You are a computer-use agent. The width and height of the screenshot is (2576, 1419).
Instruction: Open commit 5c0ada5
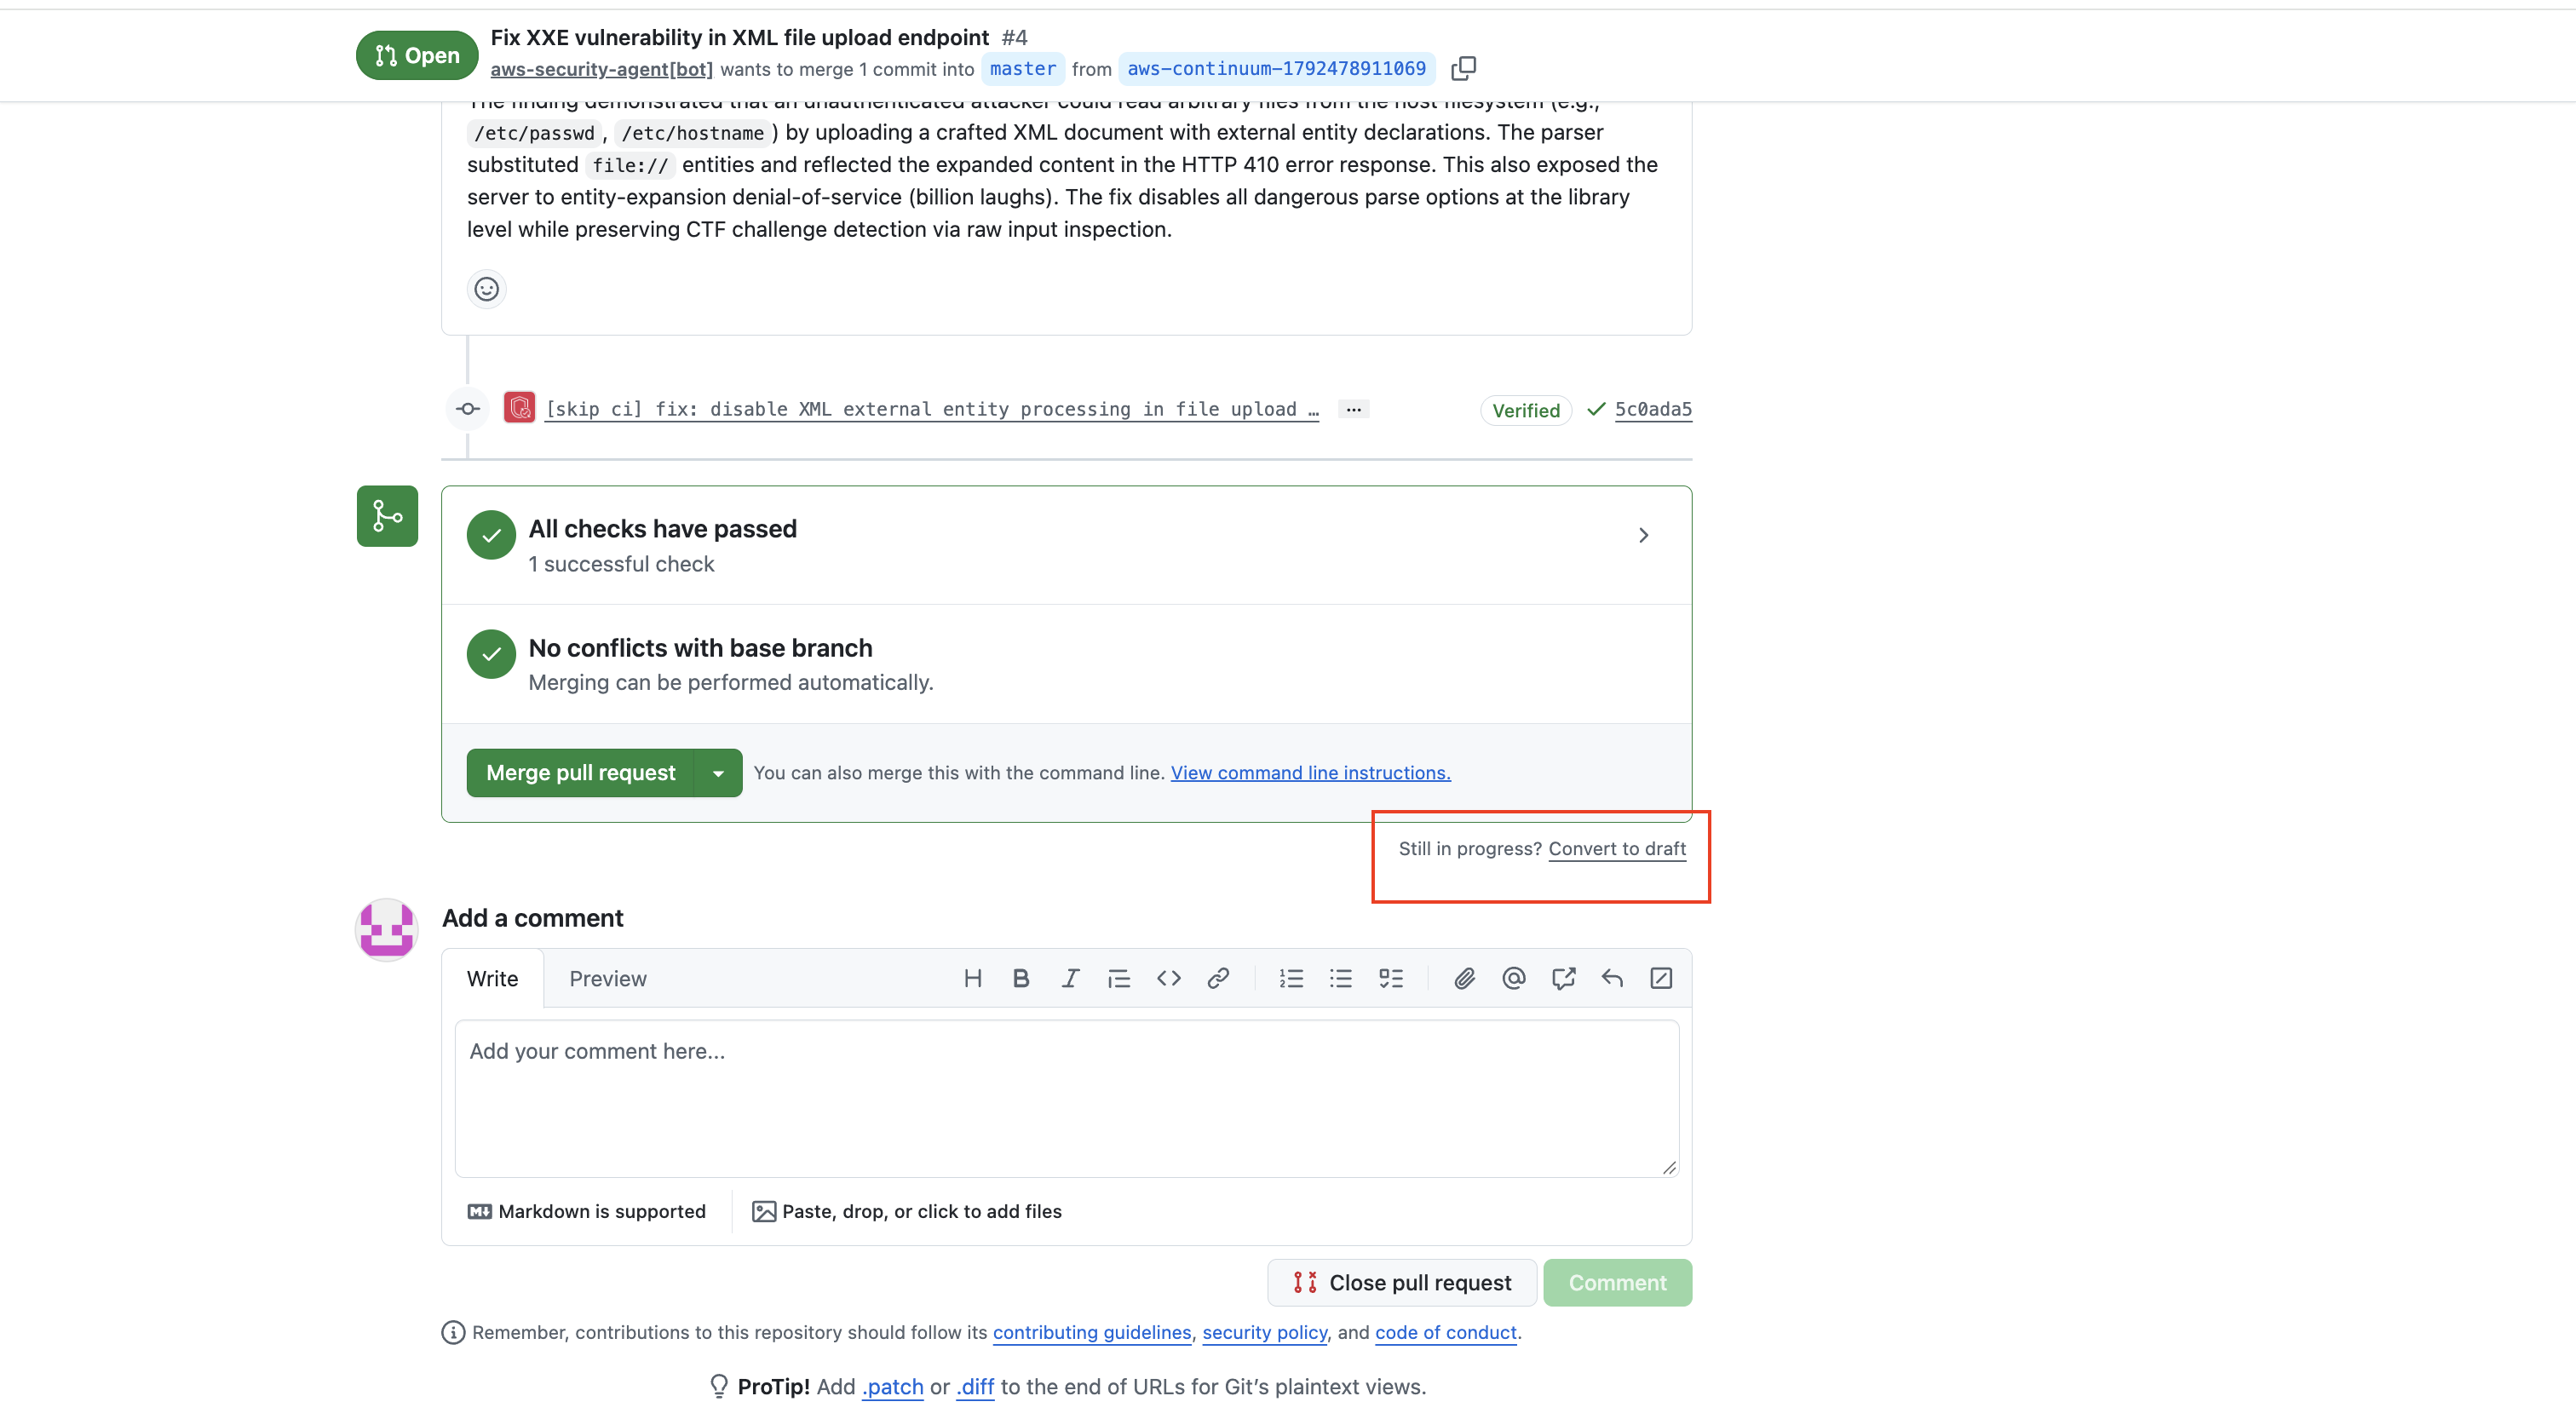1653,409
